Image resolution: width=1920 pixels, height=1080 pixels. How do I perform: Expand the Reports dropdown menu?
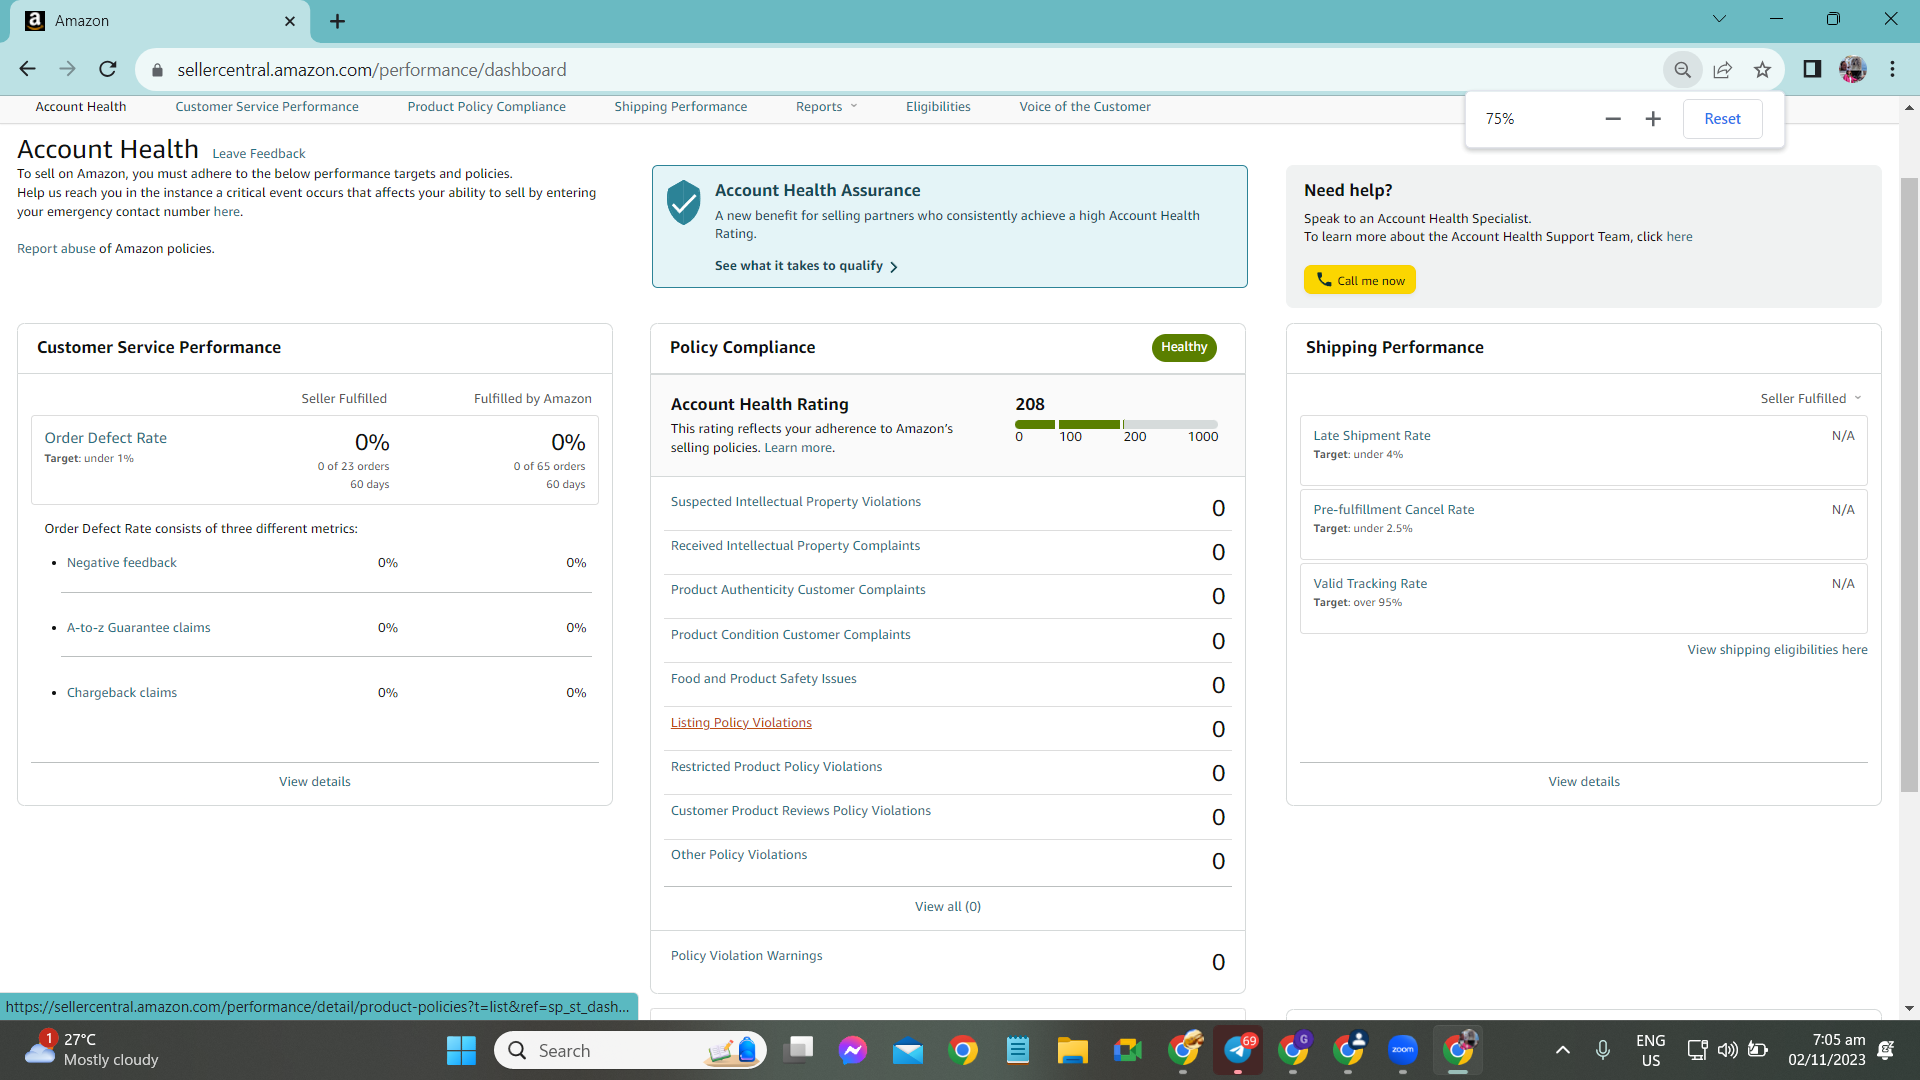[x=826, y=107]
